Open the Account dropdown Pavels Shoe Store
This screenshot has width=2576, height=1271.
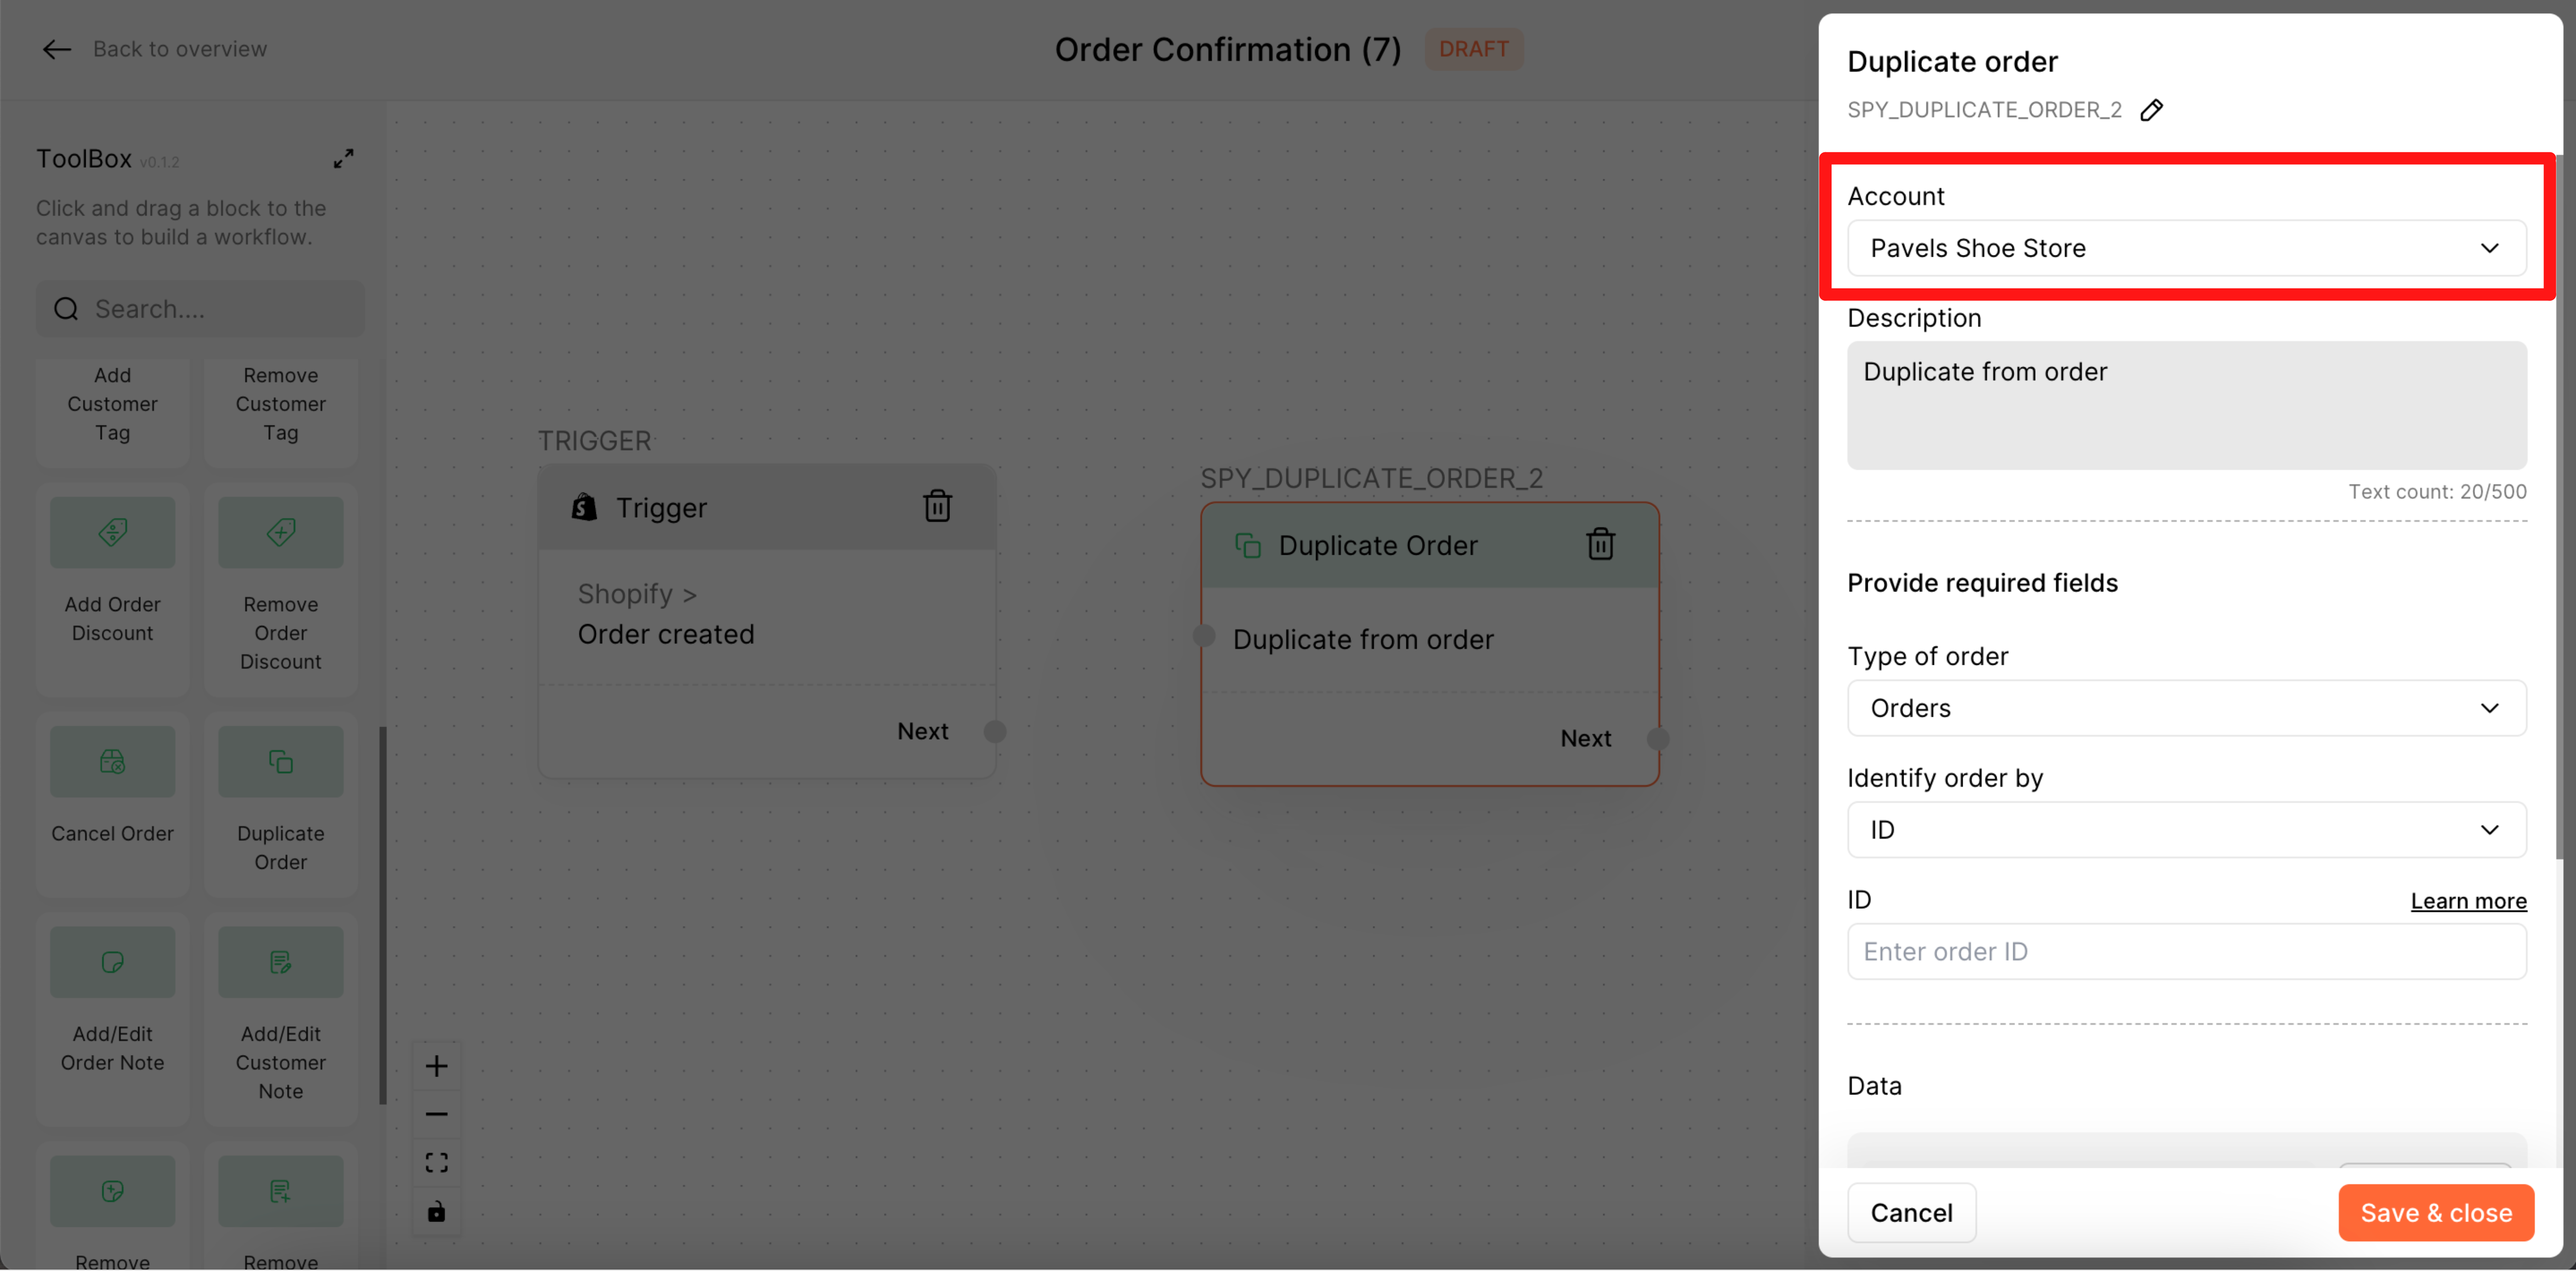tap(2186, 248)
